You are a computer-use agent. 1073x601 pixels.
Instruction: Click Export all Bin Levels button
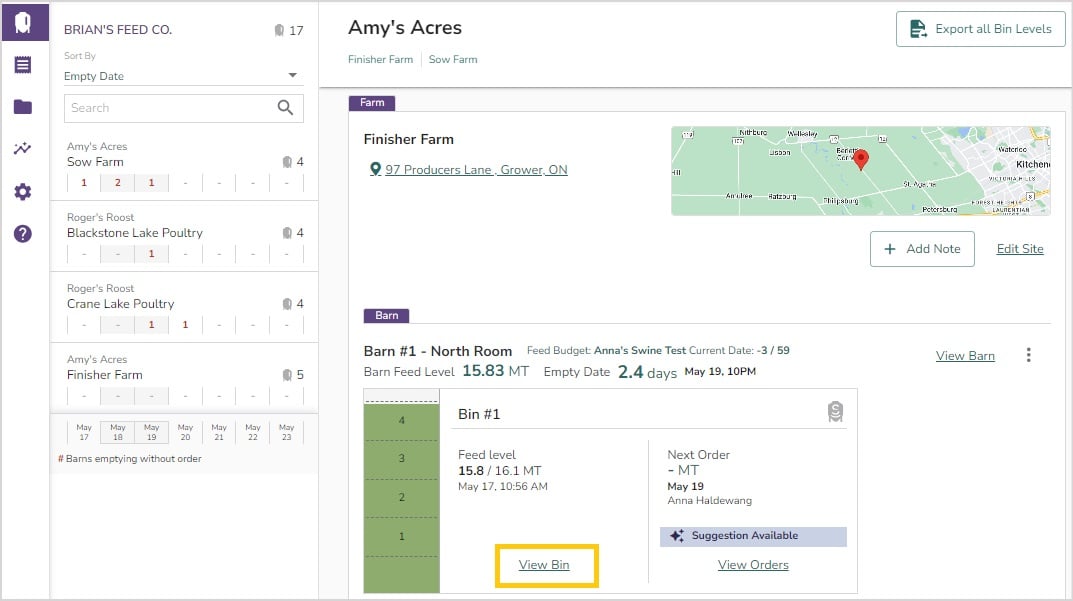tap(980, 29)
